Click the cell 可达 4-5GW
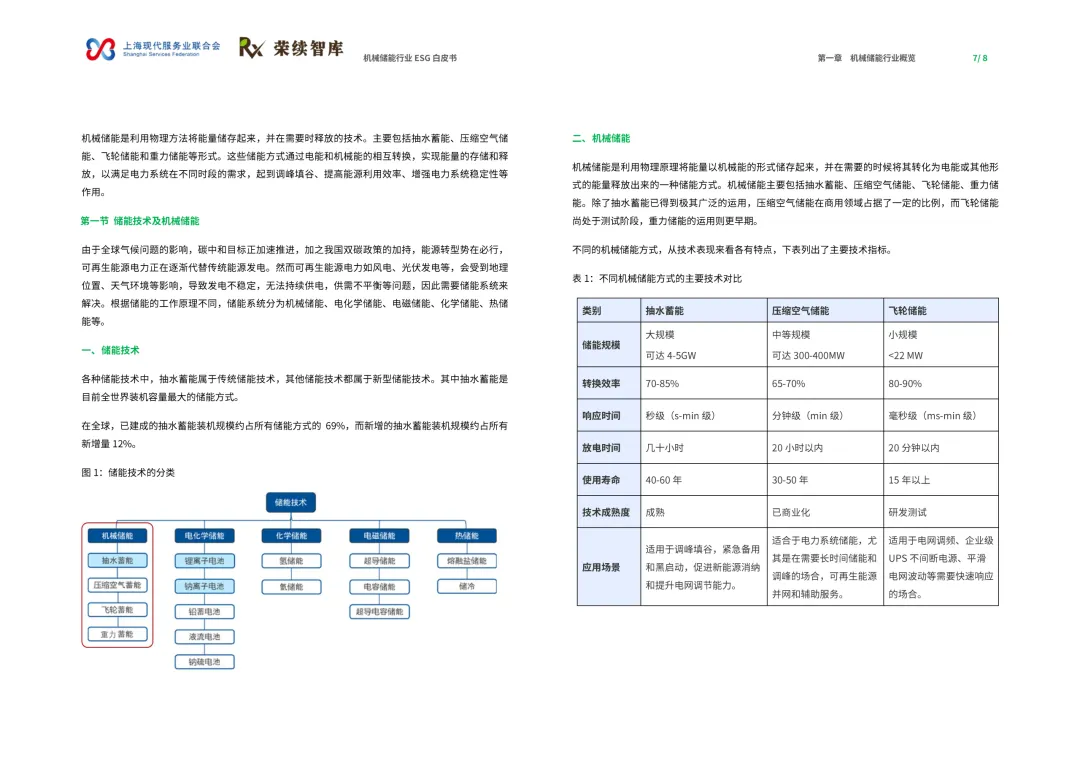The width and height of the screenshot is (1080, 764). pos(671,356)
